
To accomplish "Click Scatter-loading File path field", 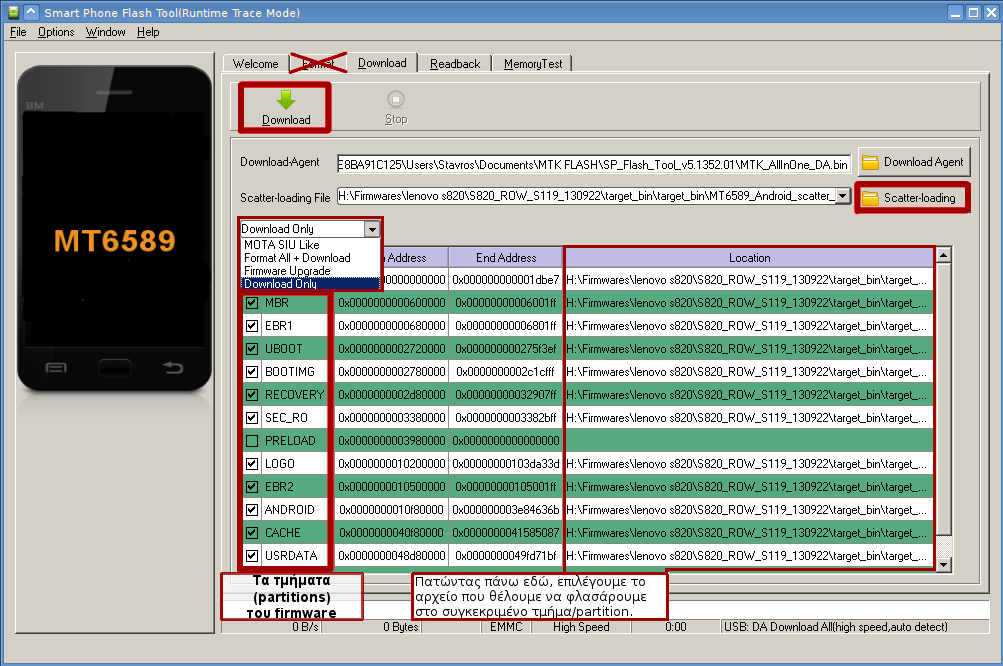I will 587,196.
